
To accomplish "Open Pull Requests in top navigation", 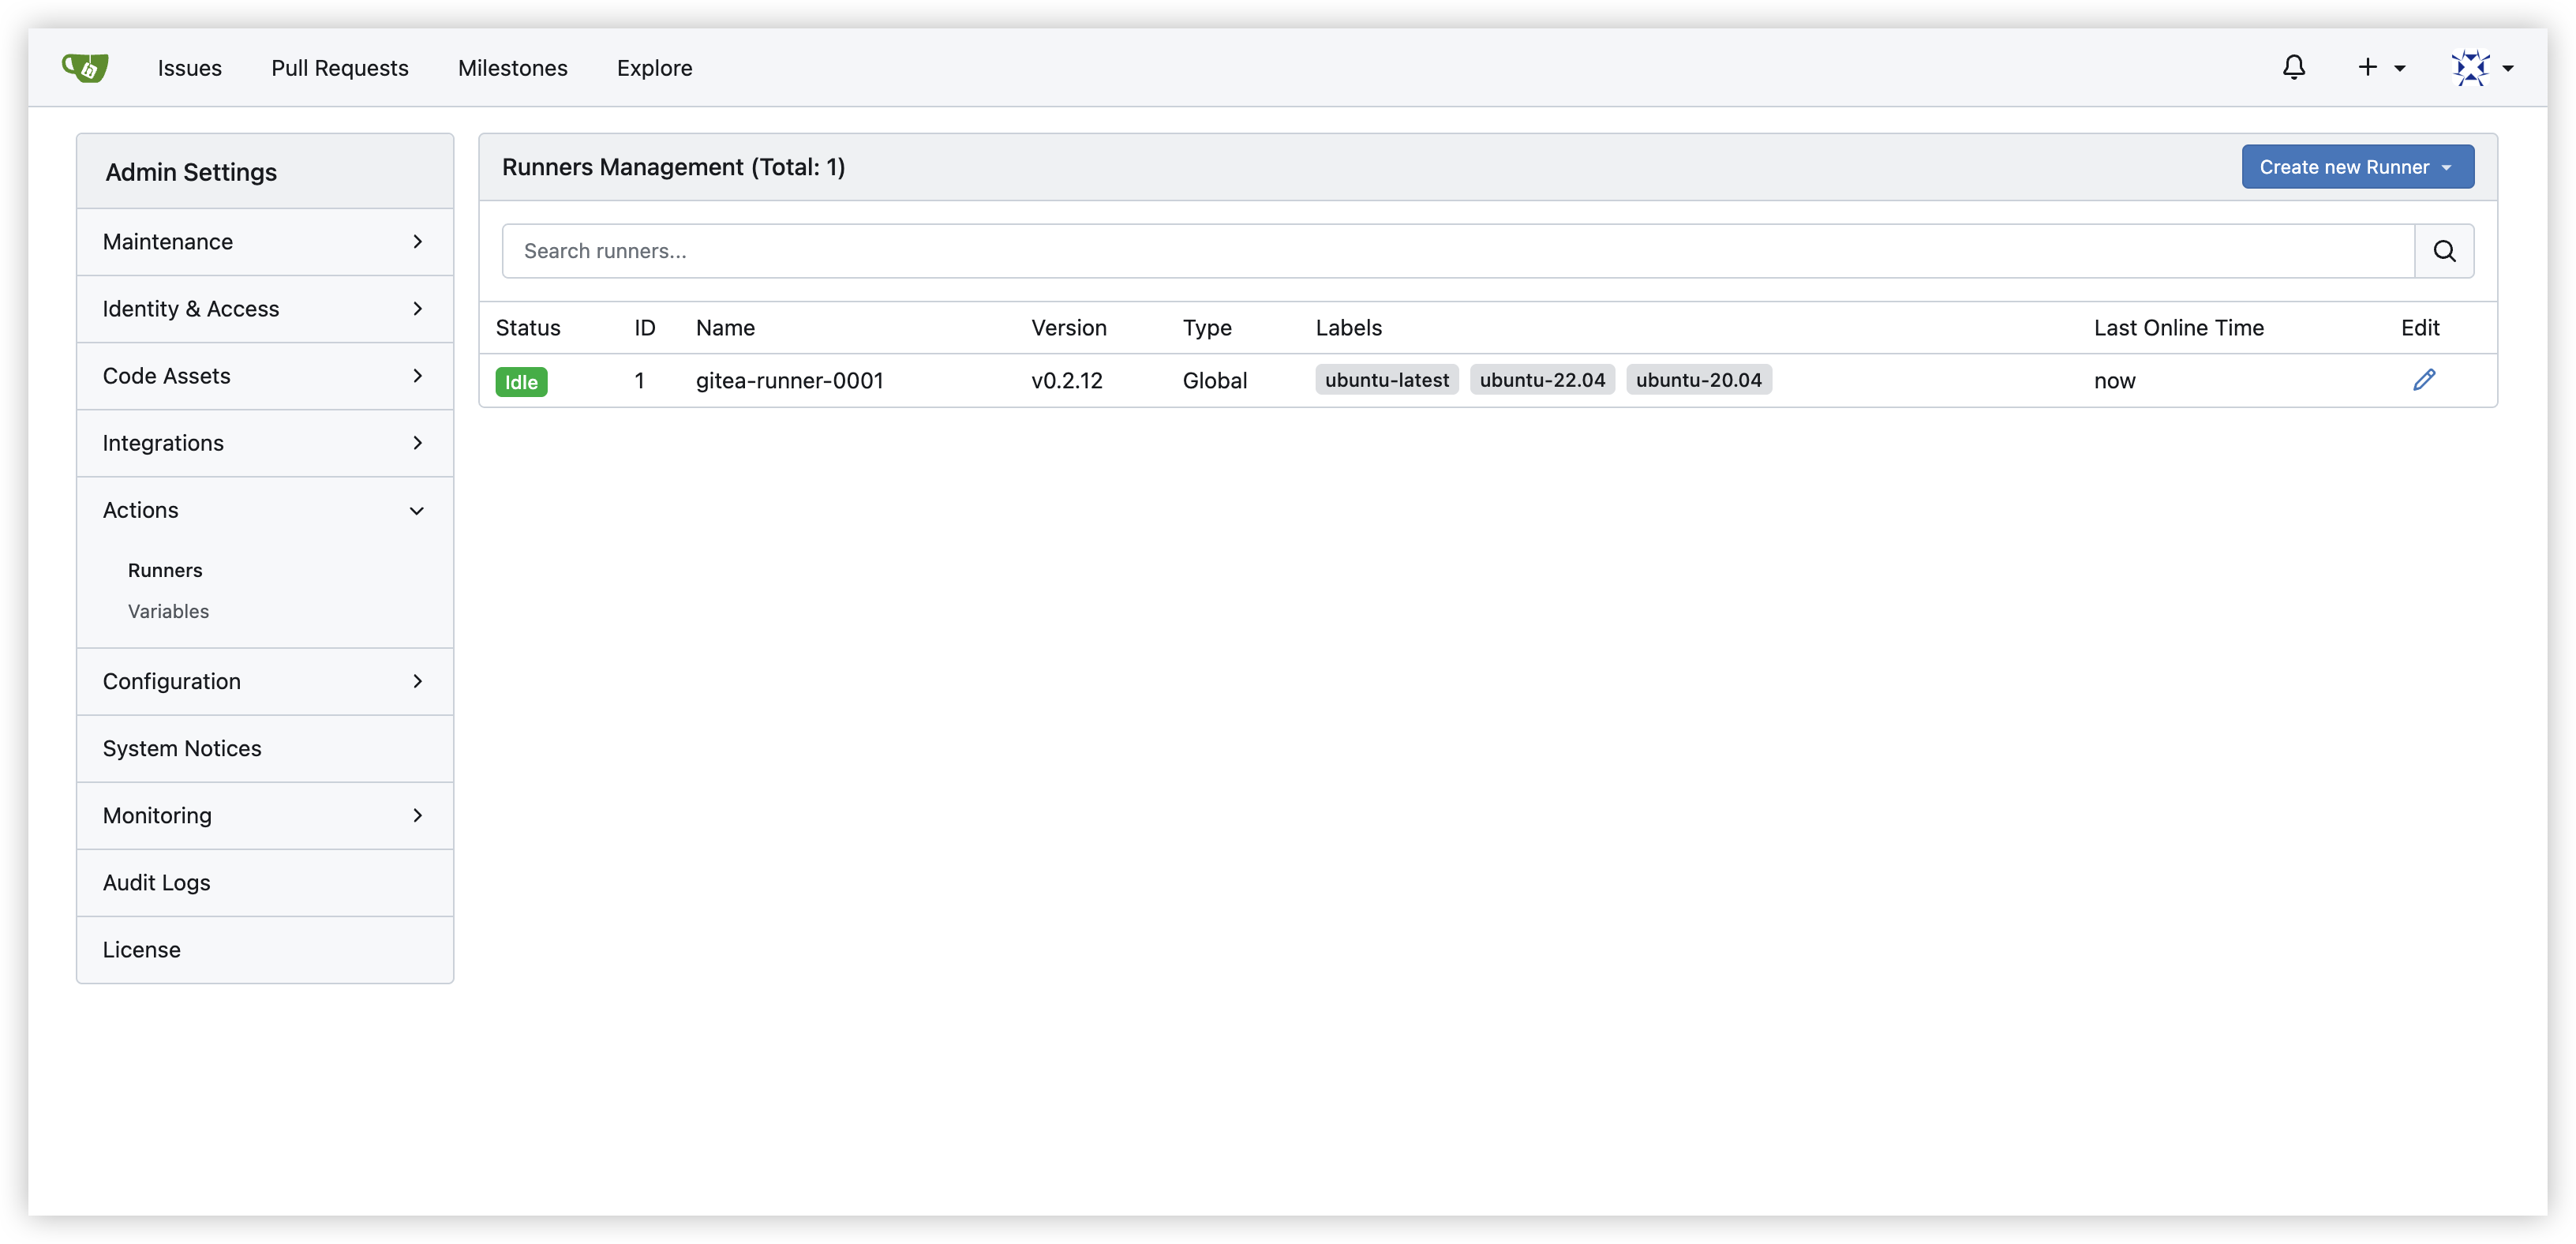I will tap(340, 68).
